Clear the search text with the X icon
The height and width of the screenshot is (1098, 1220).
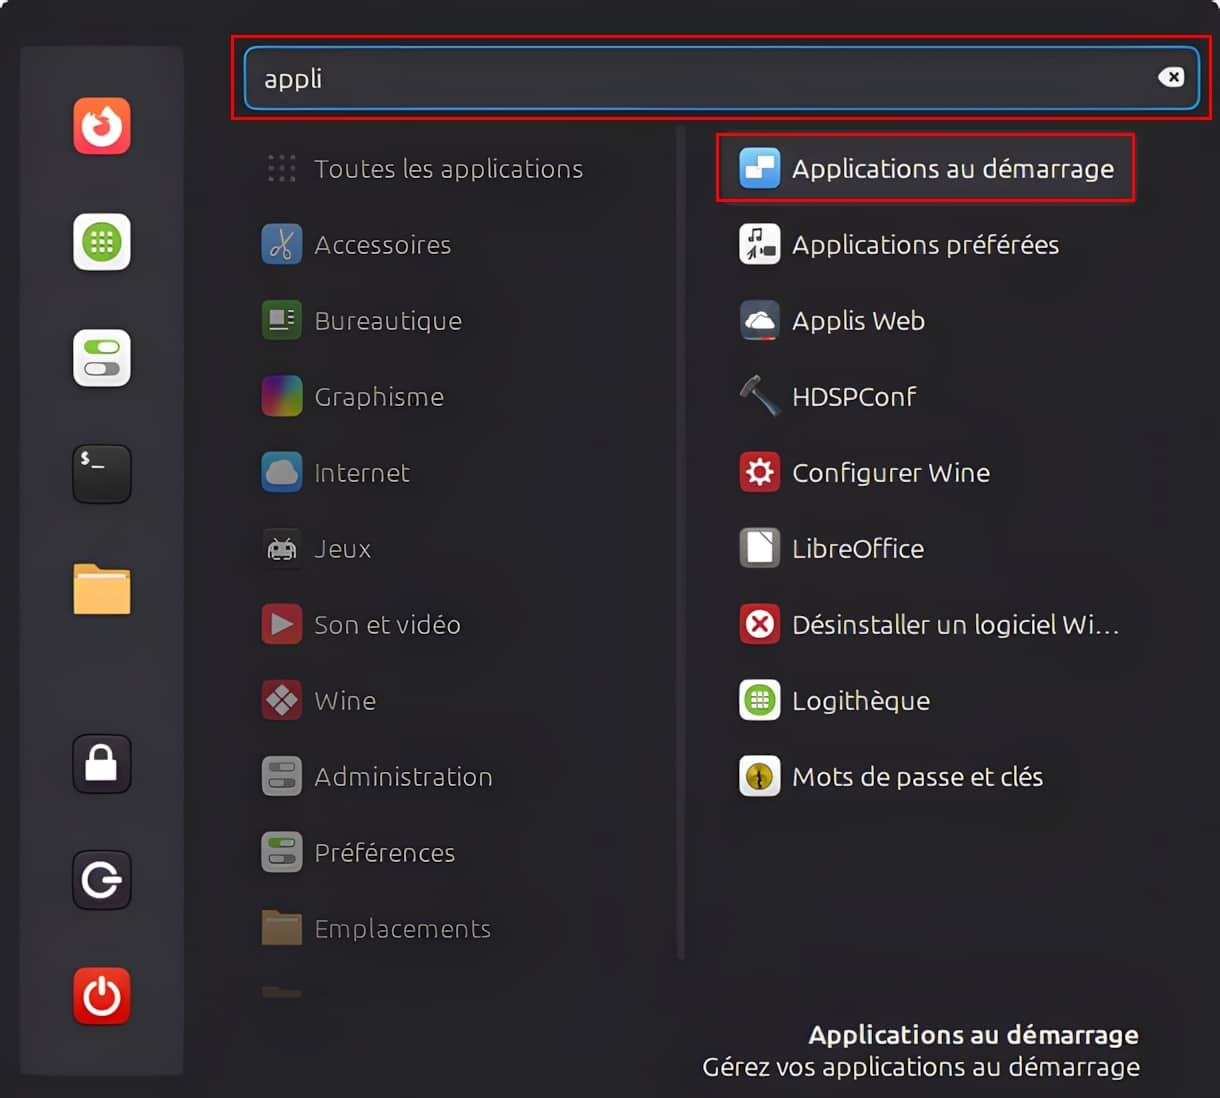click(x=1171, y=78)
